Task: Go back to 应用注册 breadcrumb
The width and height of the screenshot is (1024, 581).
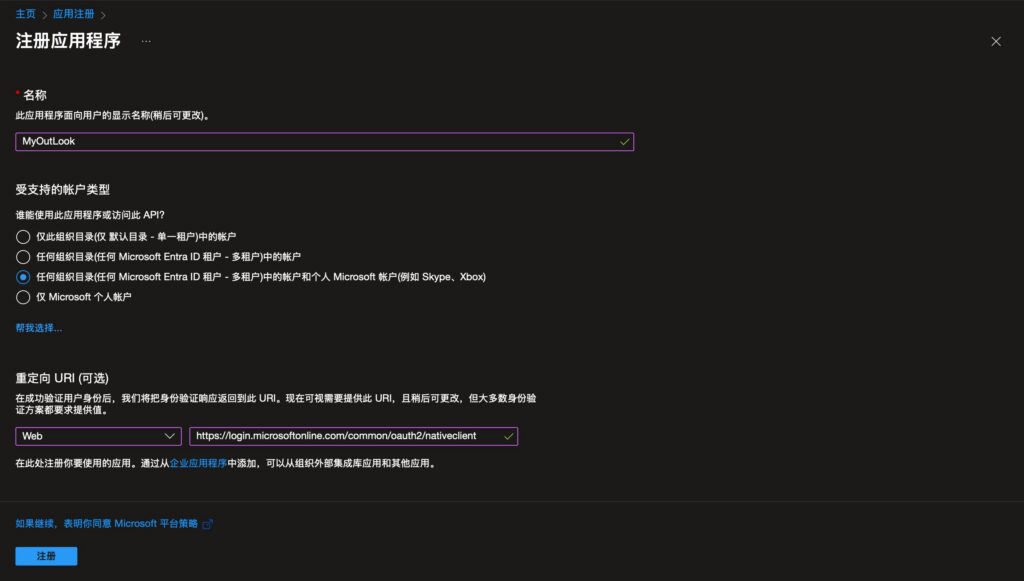Action: [x=74, y=14]
